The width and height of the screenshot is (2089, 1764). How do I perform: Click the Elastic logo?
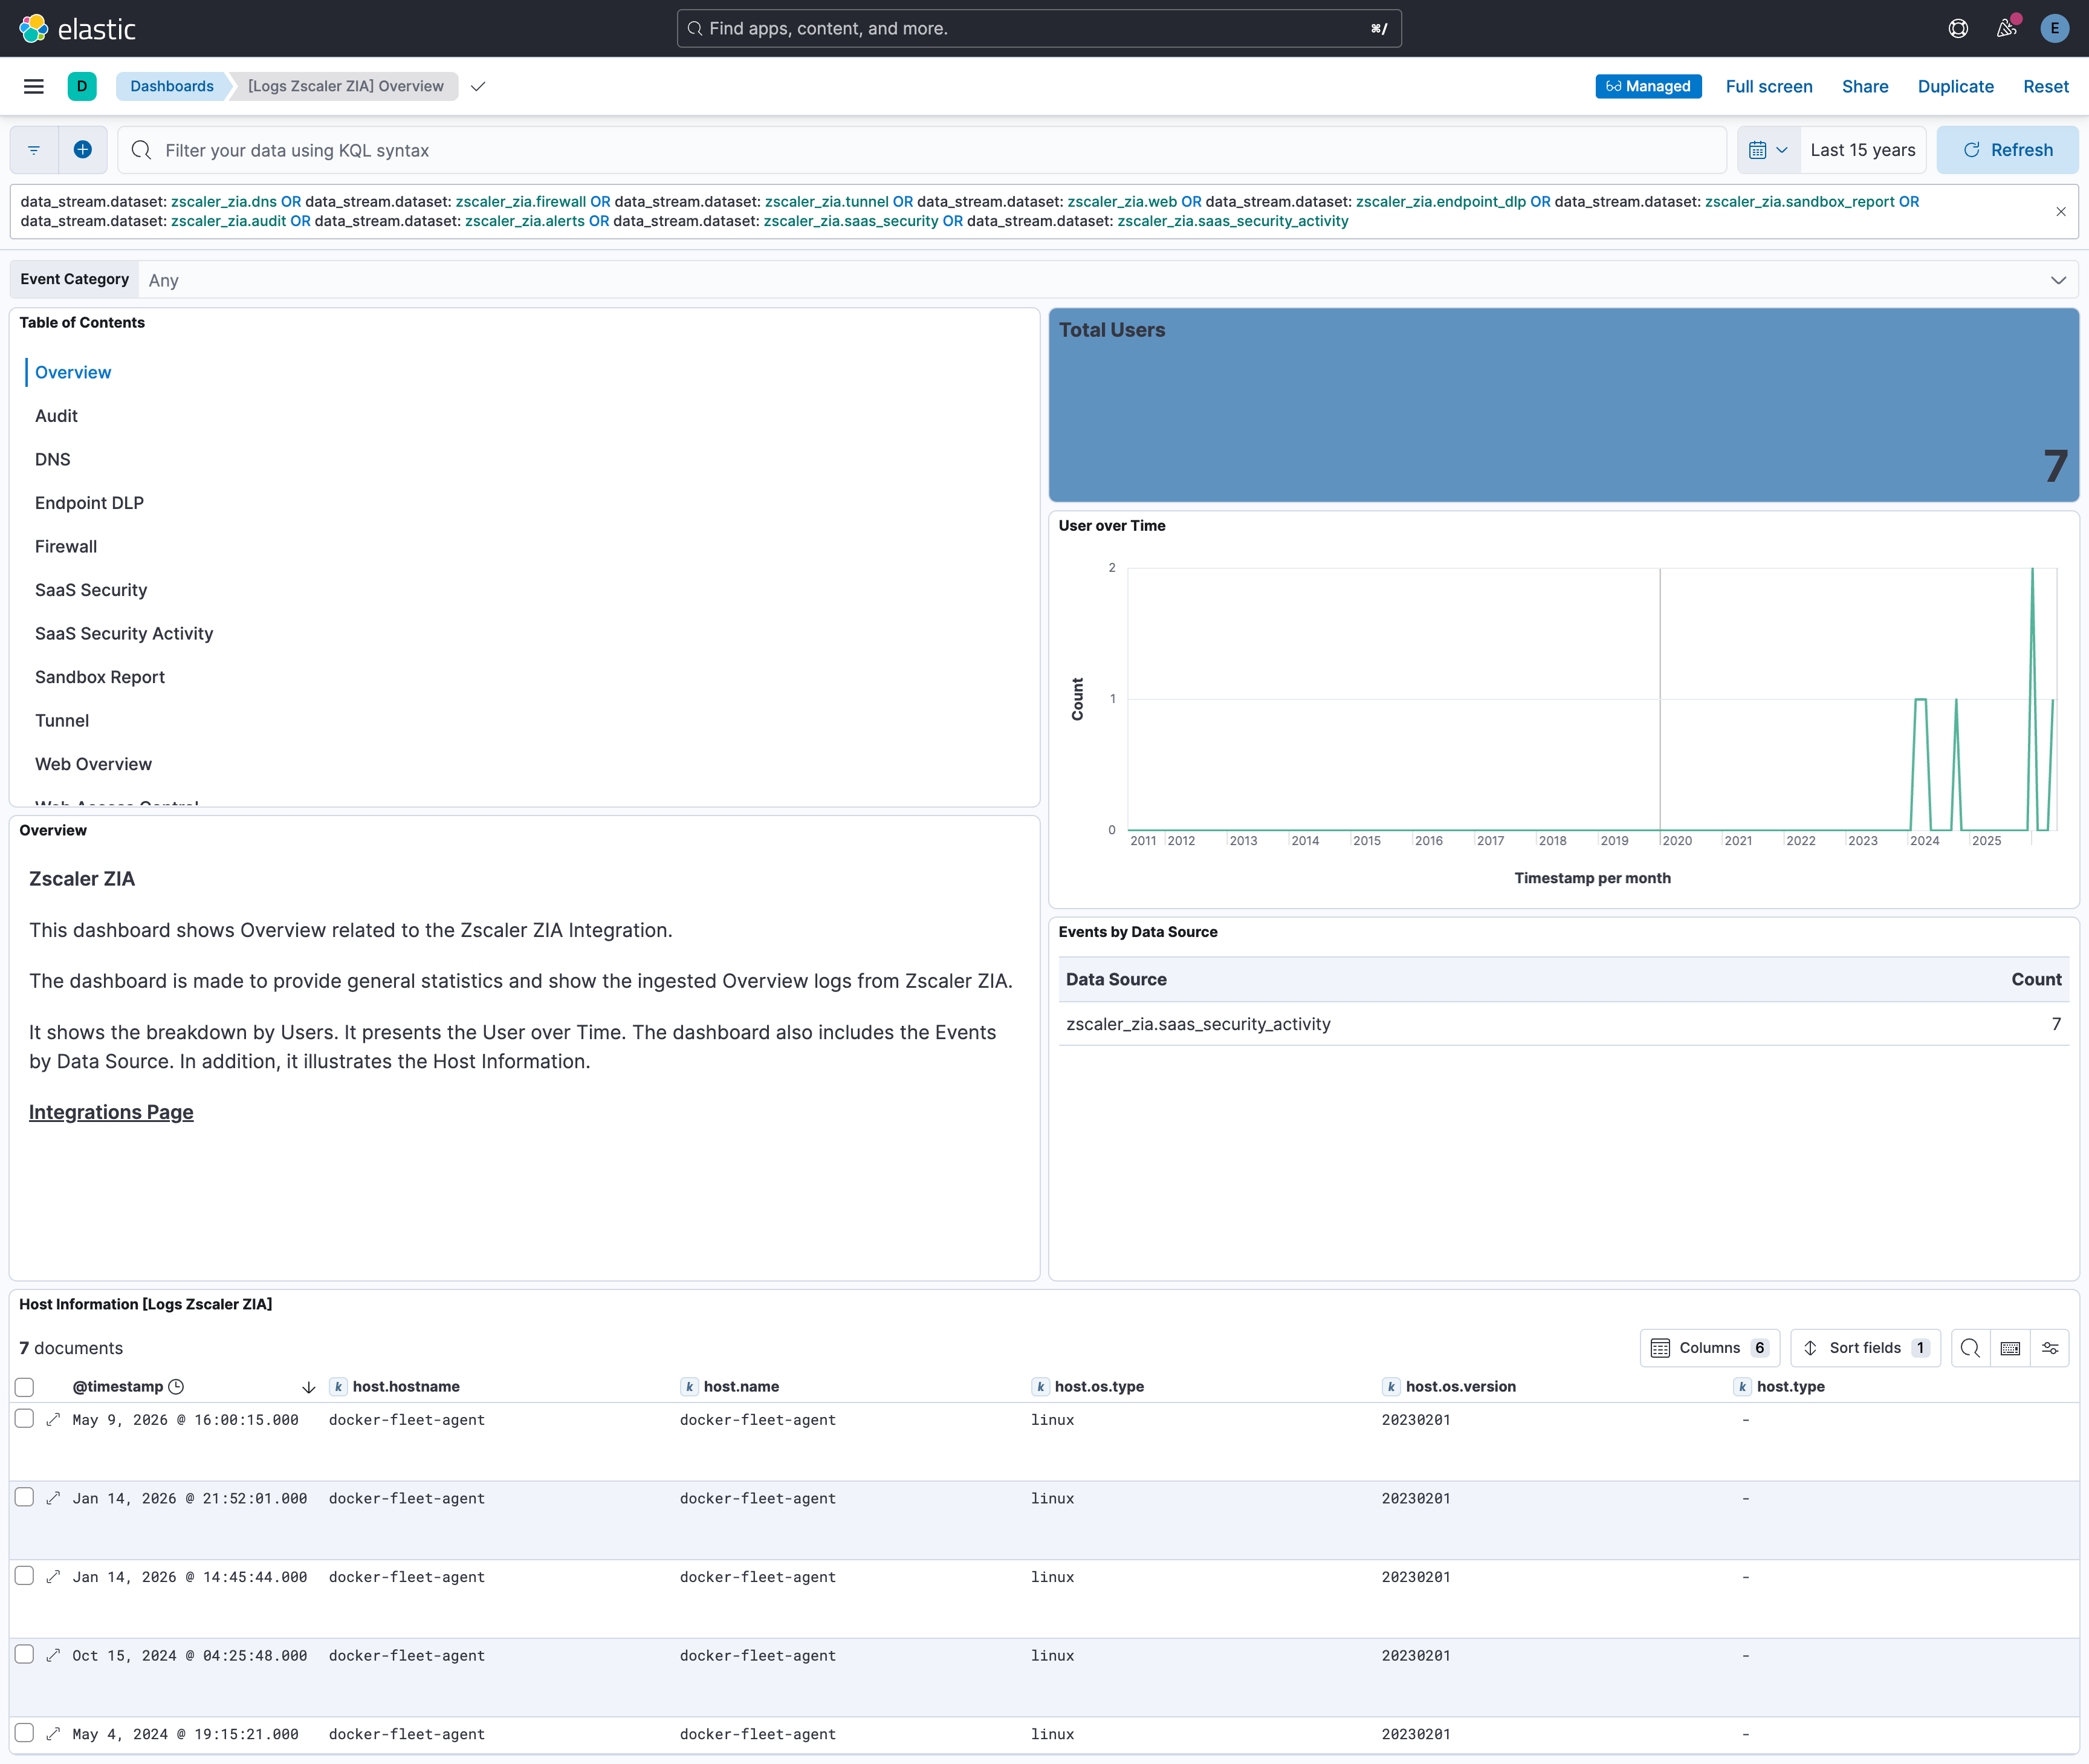(x=77, y=28)
